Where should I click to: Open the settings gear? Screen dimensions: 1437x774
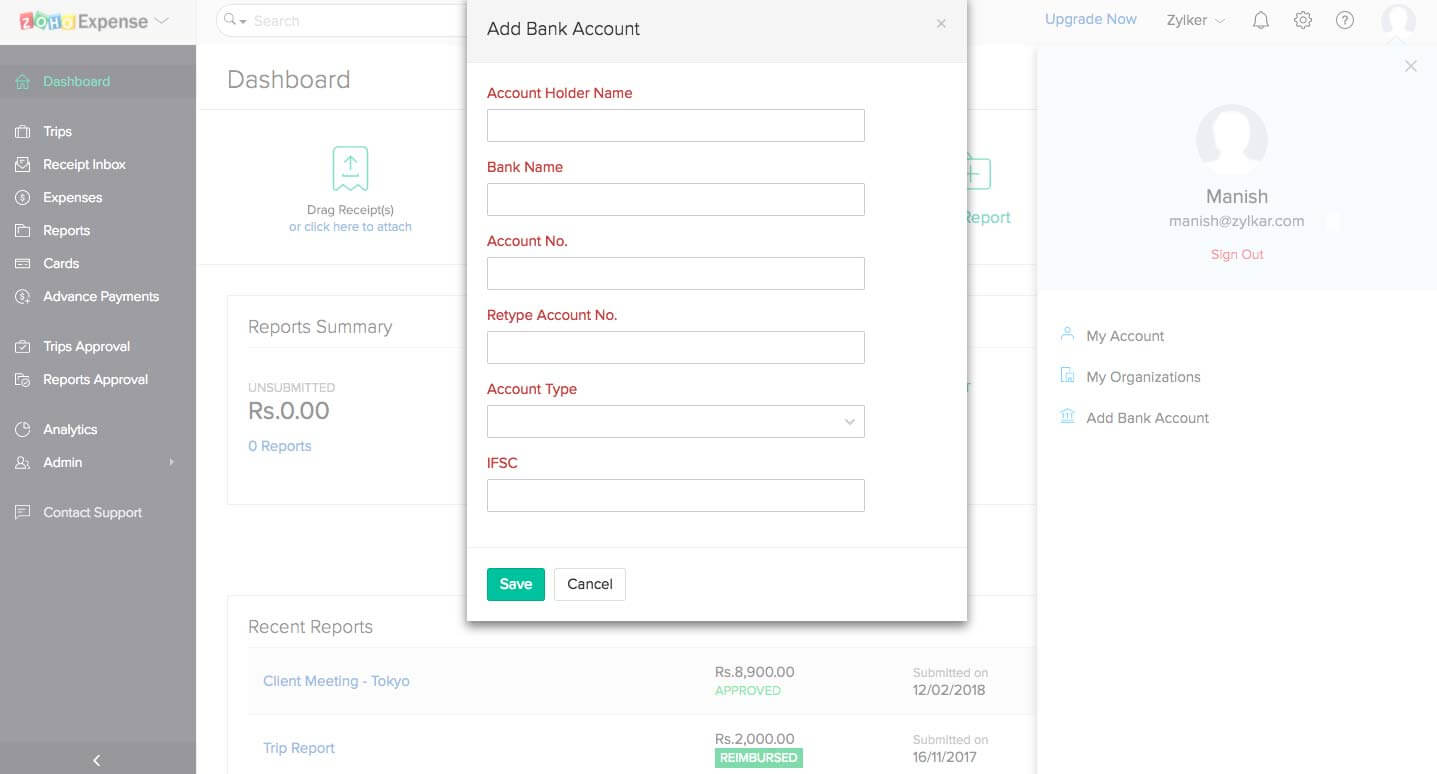tap(1302, 19)
